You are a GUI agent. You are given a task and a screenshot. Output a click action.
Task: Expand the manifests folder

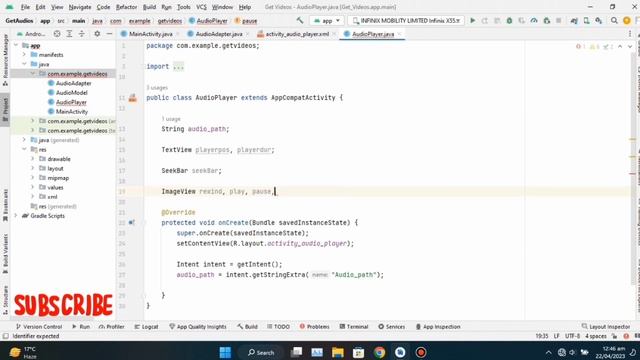(x=24, y=55)
